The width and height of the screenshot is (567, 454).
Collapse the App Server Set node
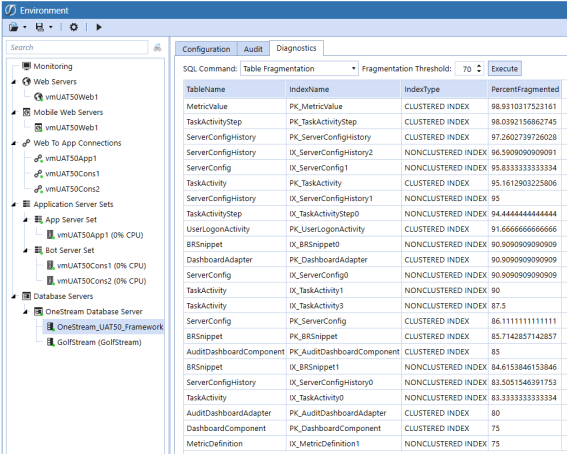26,220
